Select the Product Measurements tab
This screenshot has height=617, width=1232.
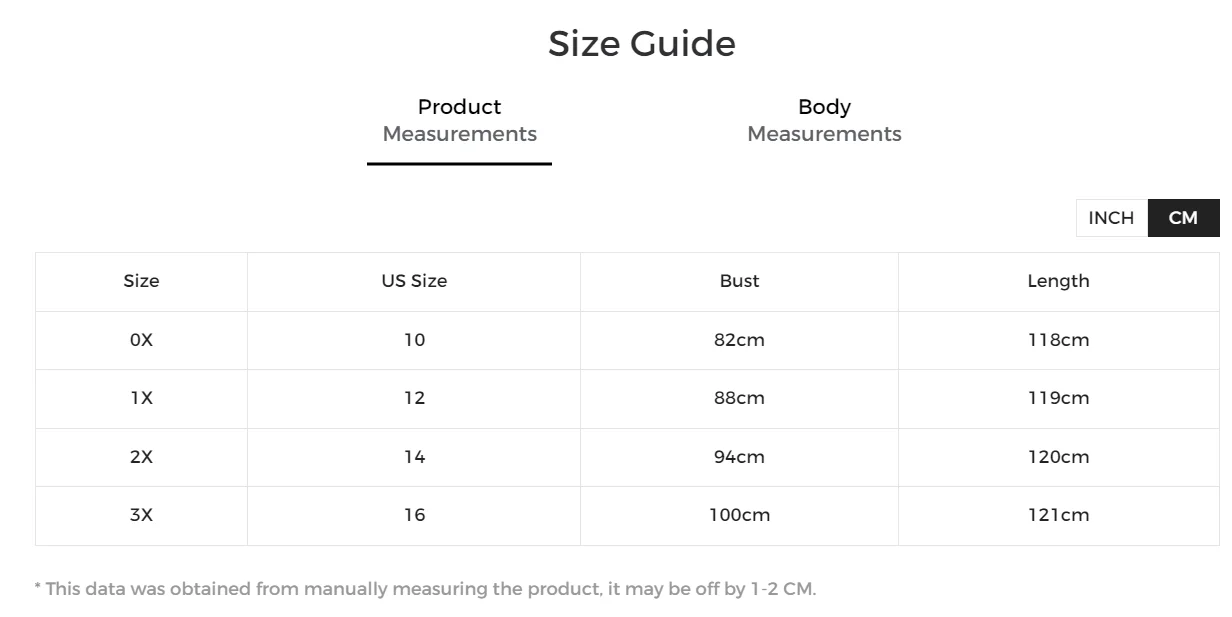[459, 120]
